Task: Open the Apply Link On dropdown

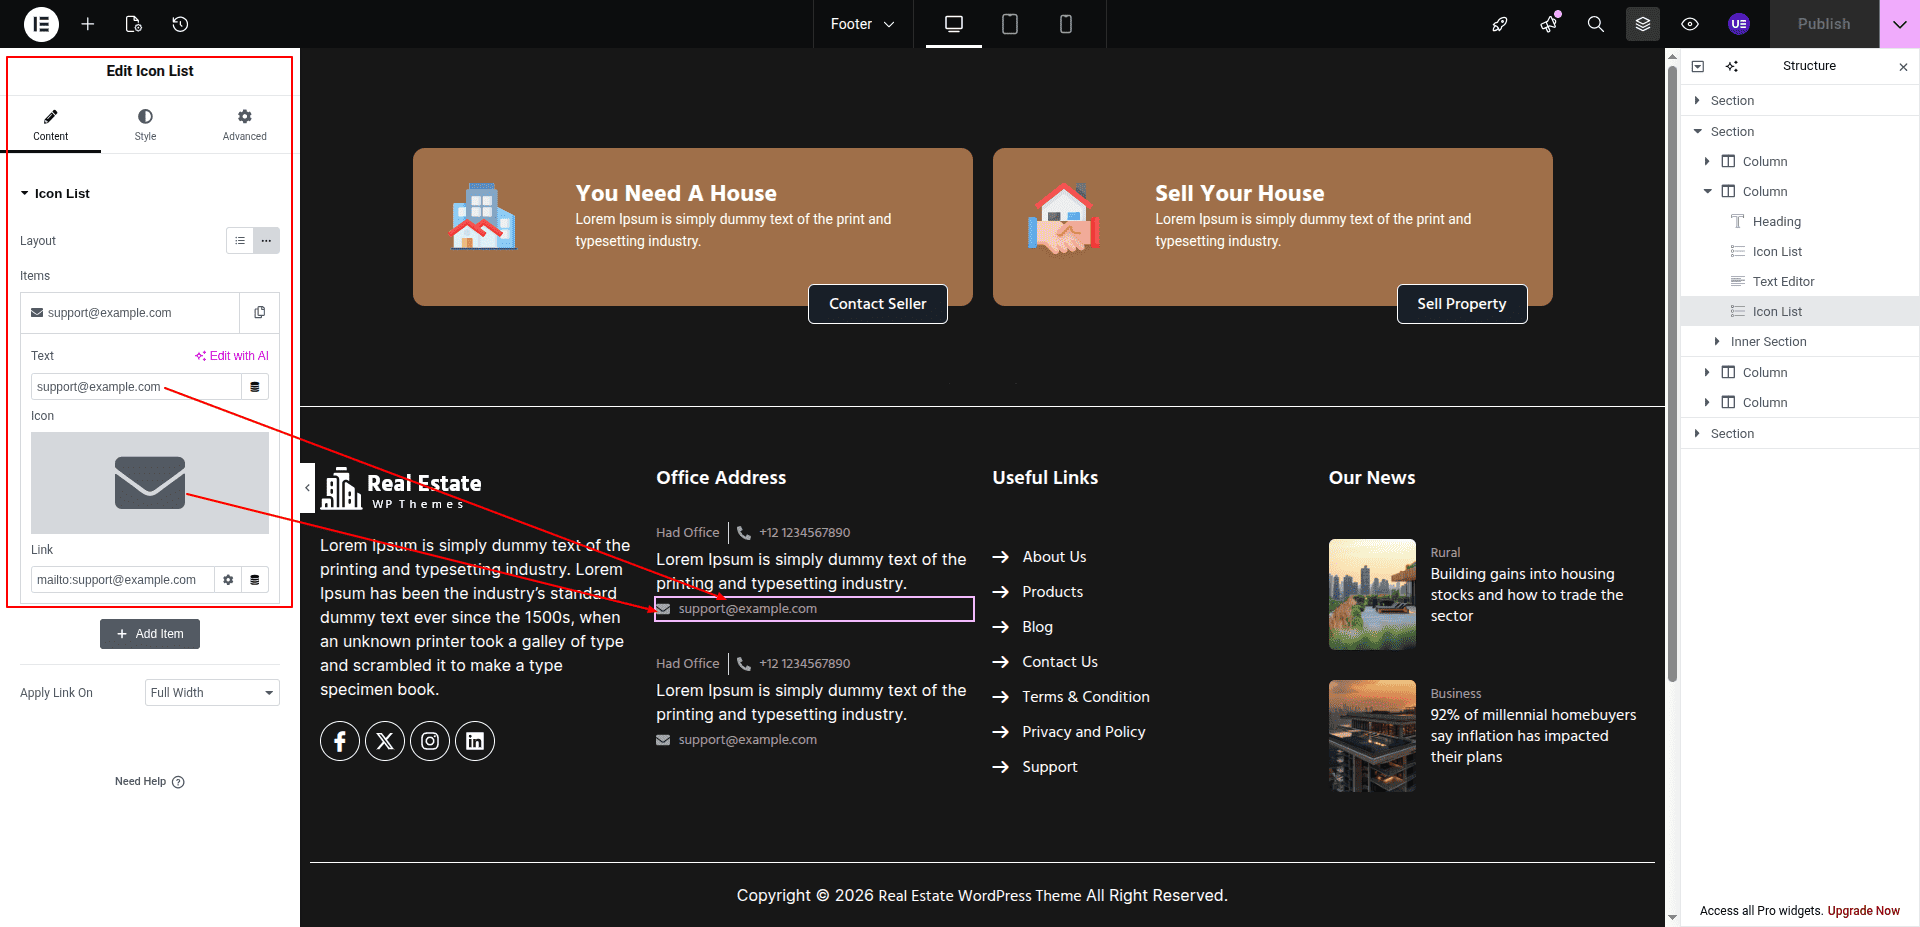Action: pos(212,693)
